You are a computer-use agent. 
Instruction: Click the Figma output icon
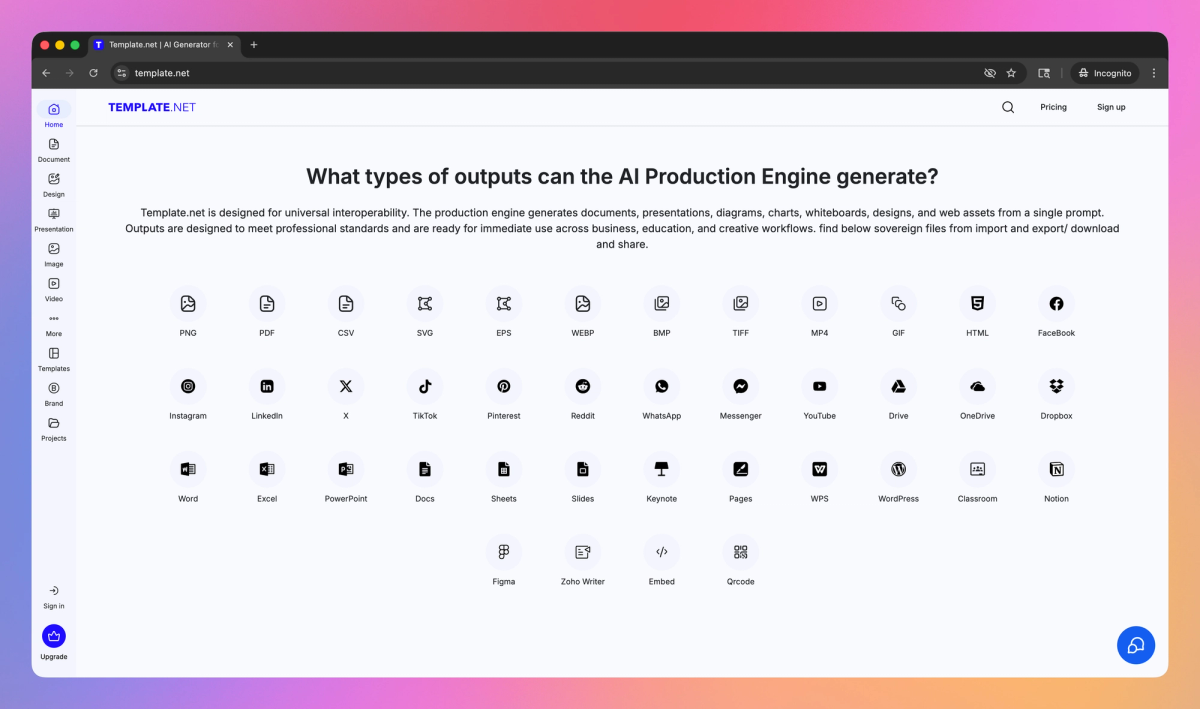click(x=503, y=552)
